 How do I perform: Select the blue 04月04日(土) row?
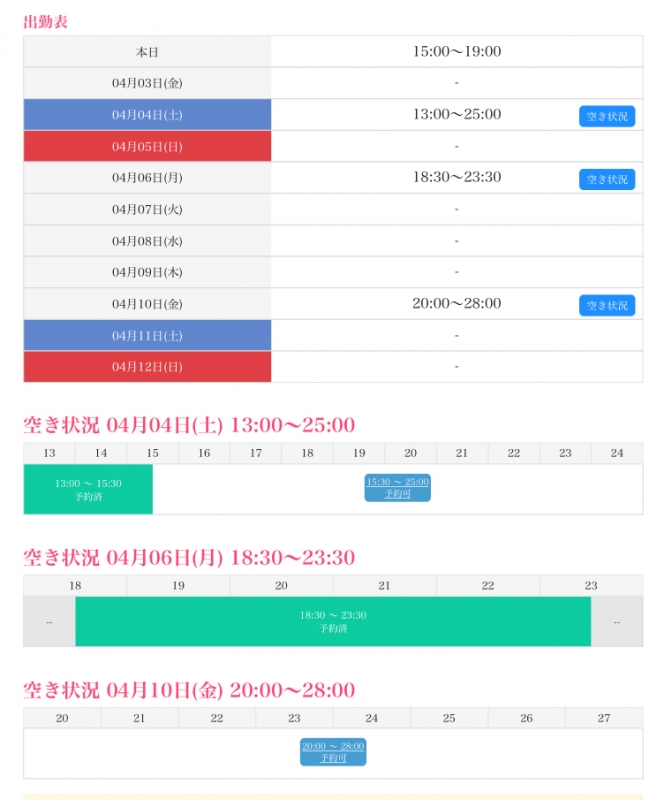pyautogui.click(x=146, y=114)
